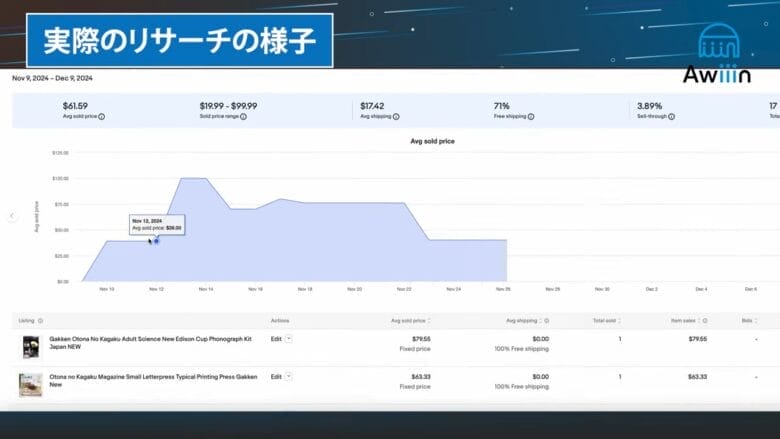Click $63.33 Item sales value in second row
The image size is (780, 439).
coord(697,377)
